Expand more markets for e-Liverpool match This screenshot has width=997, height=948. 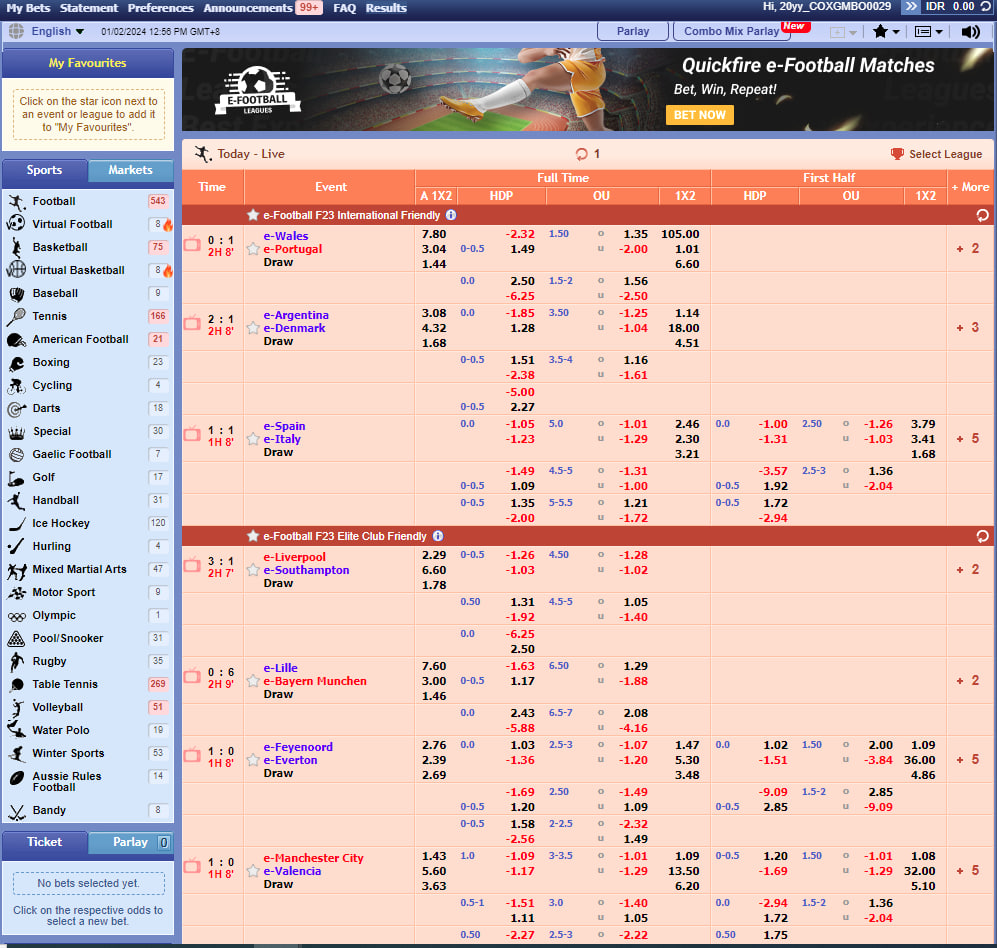pyautogui.click(x=968, y=570)
